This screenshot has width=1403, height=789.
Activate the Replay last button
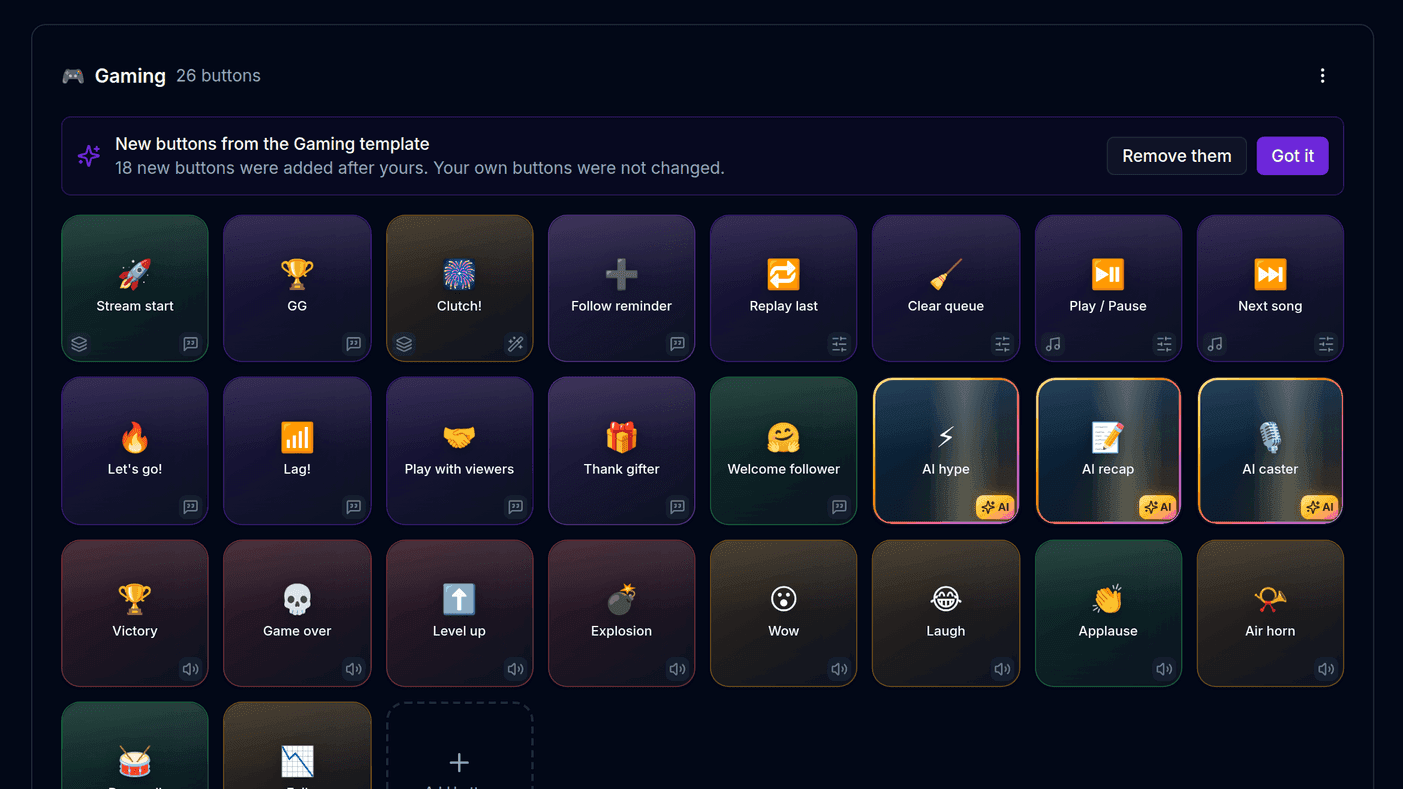783,288
